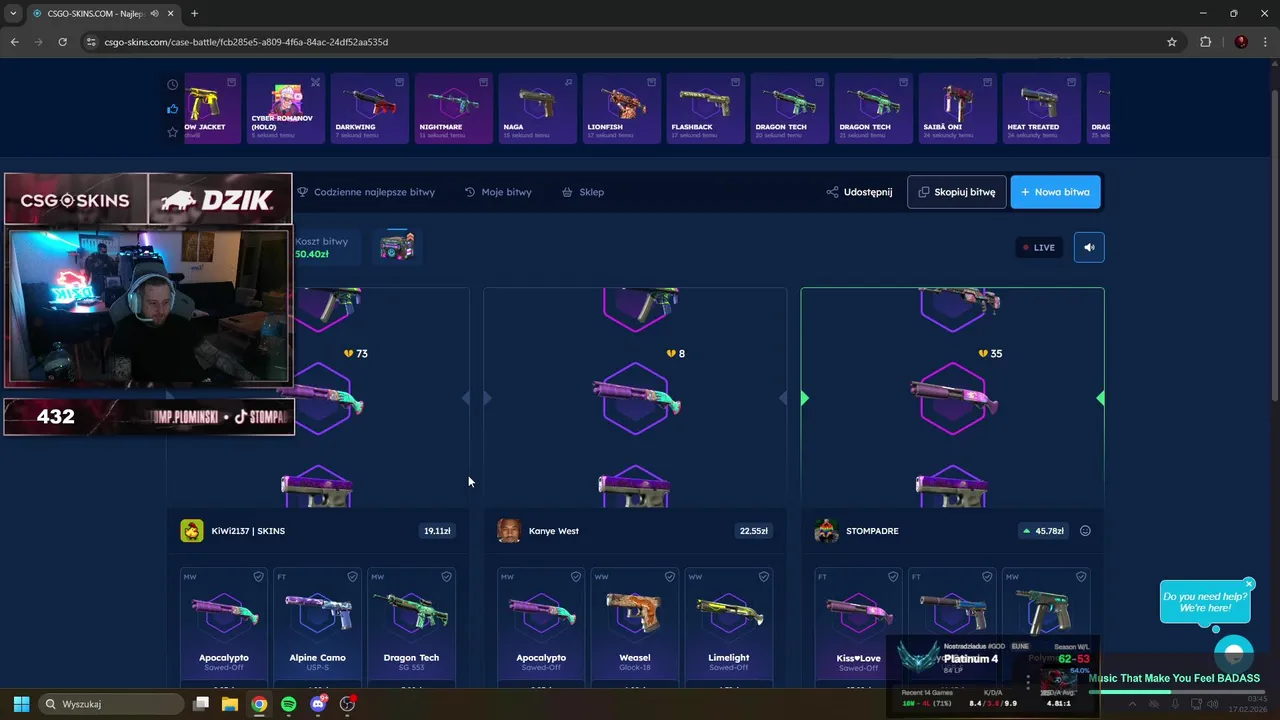Go back to previous page
1280x720 pixels.
14,42
